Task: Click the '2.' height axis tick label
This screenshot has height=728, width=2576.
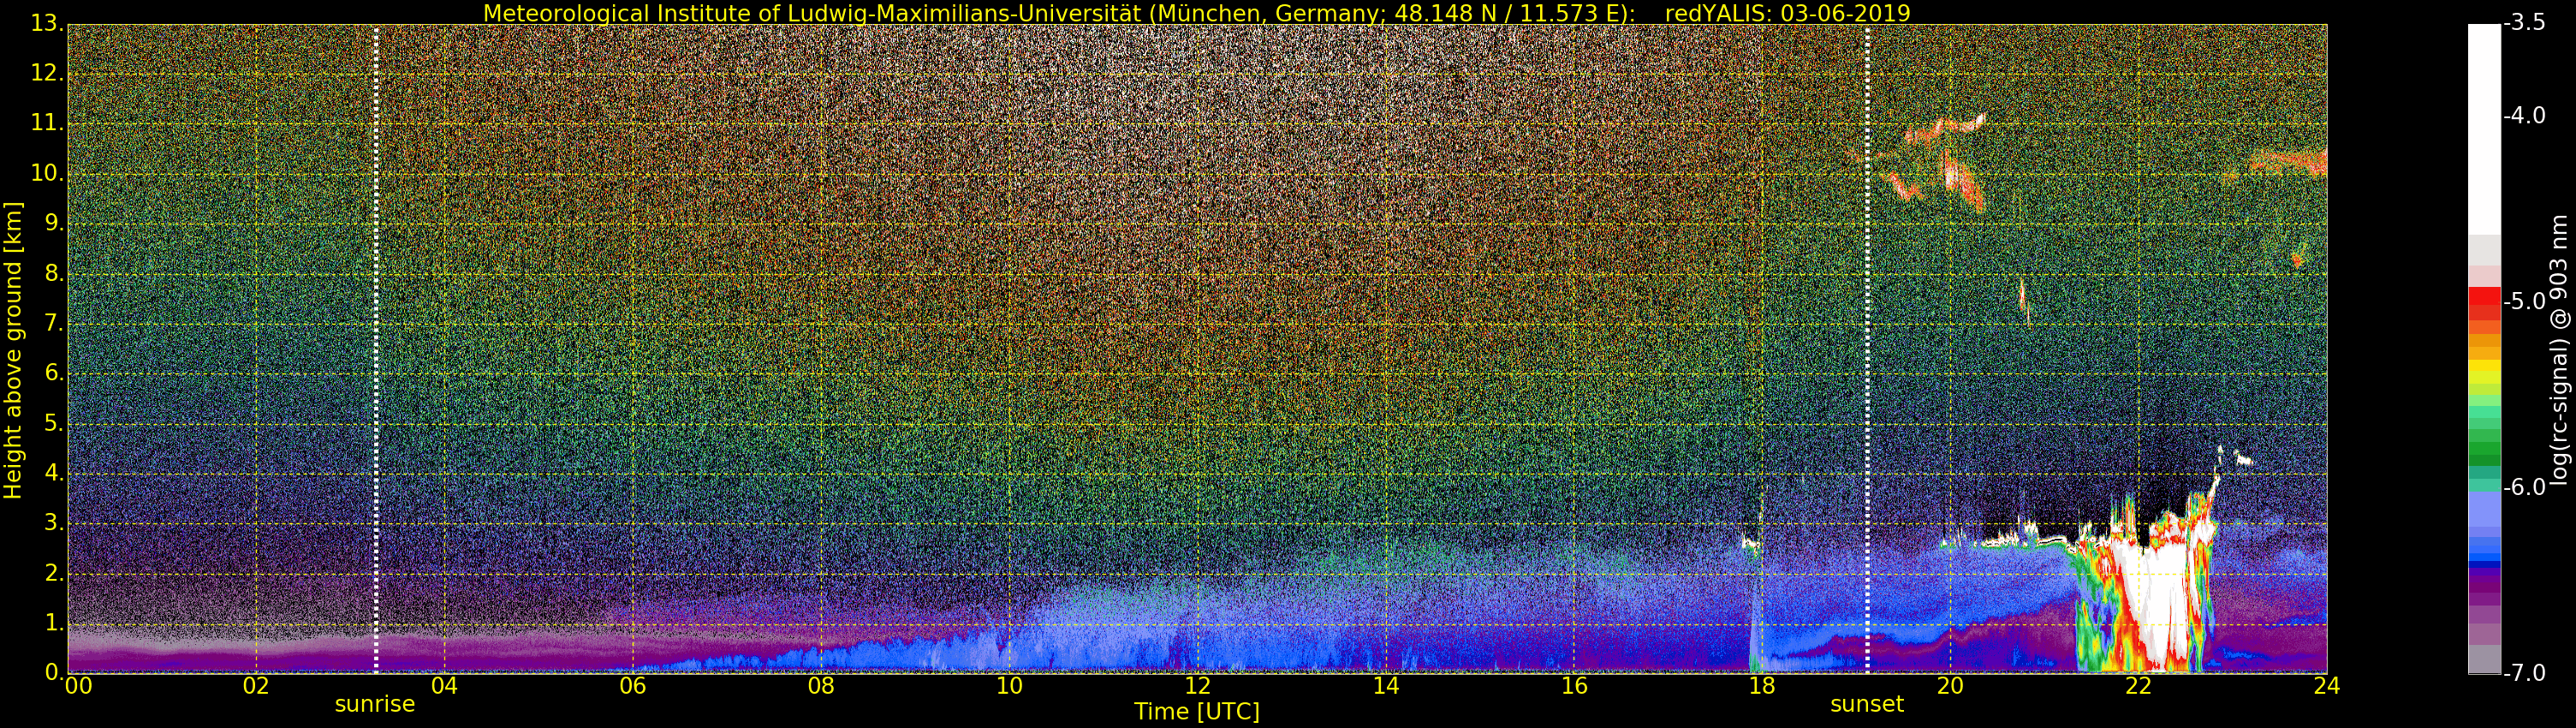Action: point(54,573)
